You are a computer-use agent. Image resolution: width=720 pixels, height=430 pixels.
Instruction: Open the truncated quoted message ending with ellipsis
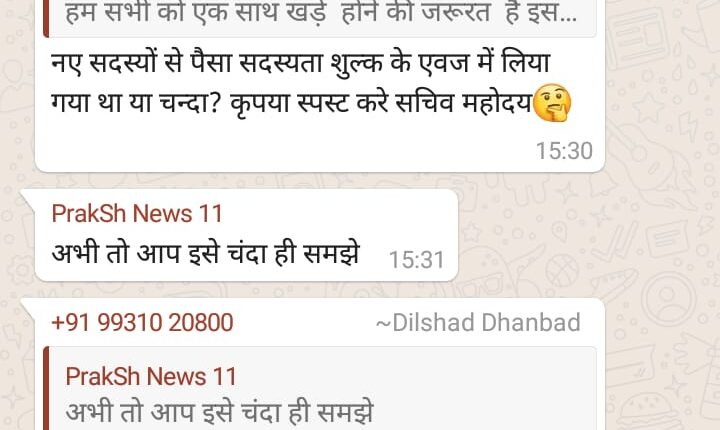(321, 14)
